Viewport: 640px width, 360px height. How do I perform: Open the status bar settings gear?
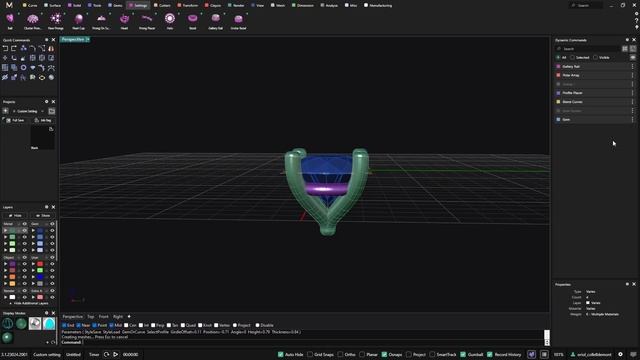(x=620, y=354)
